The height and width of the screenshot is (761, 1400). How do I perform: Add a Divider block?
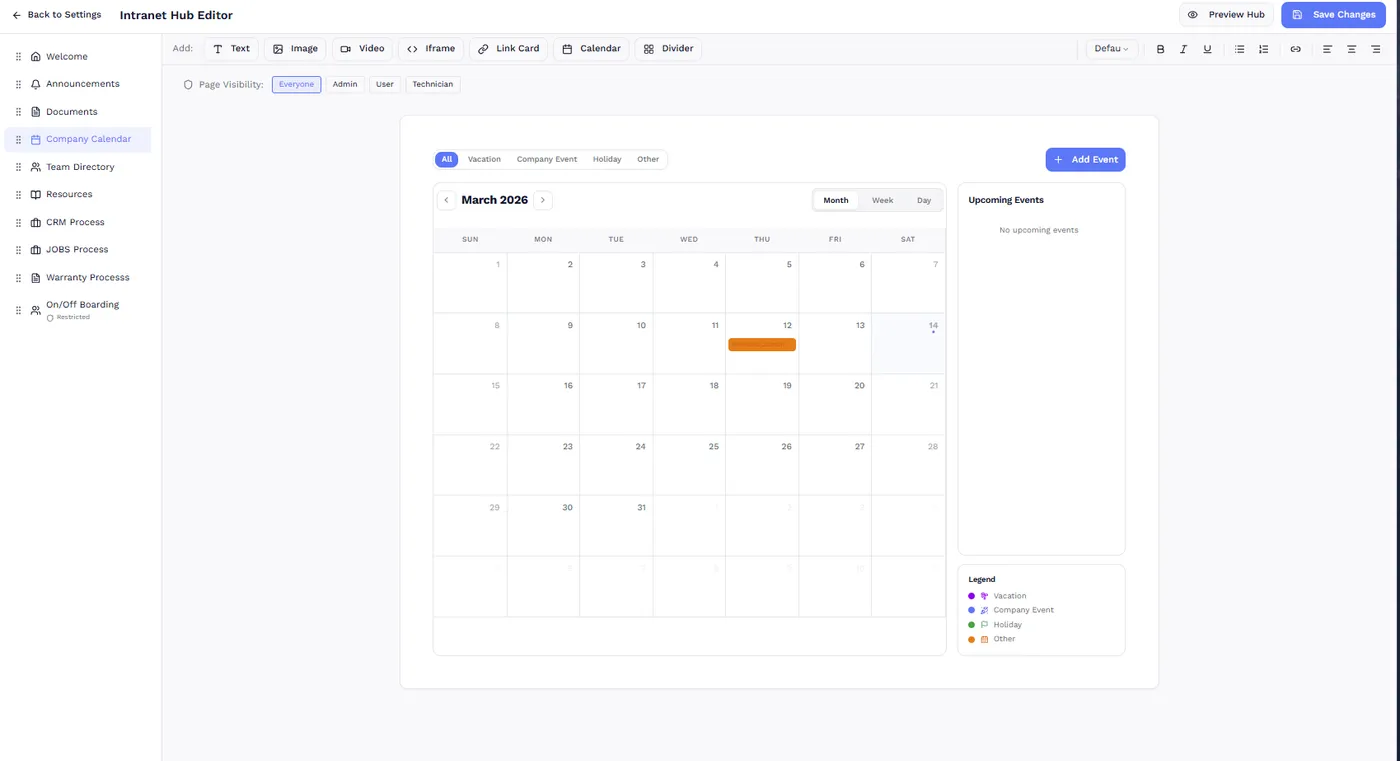[668, 49]
